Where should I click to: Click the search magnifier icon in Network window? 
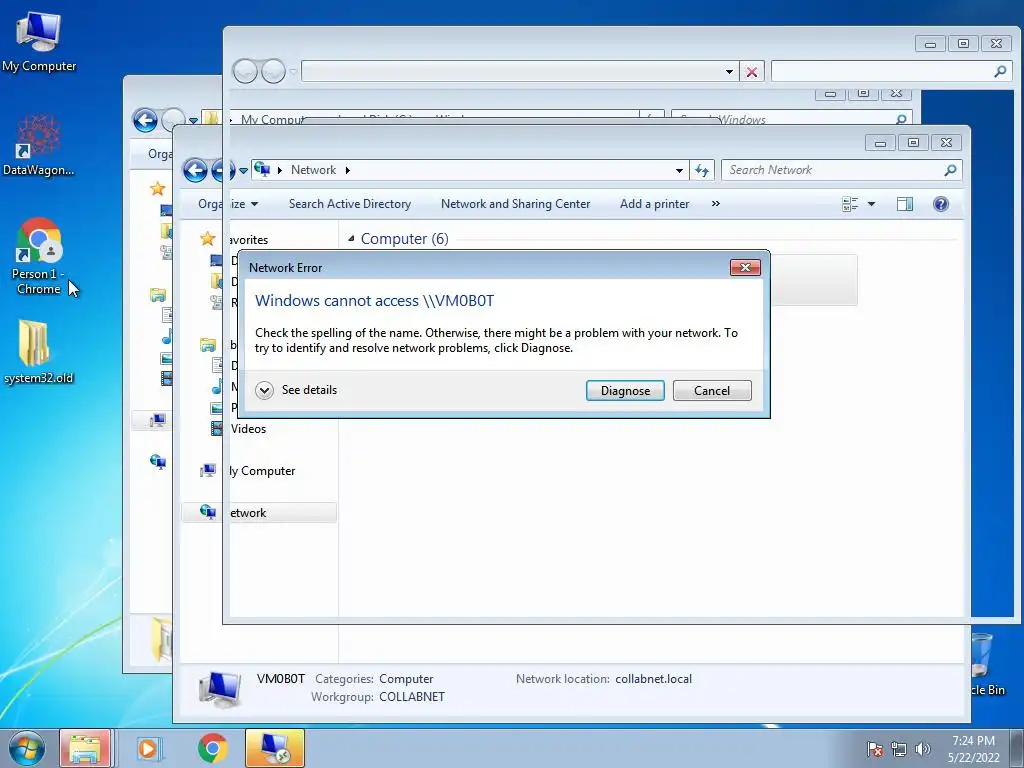950,170
